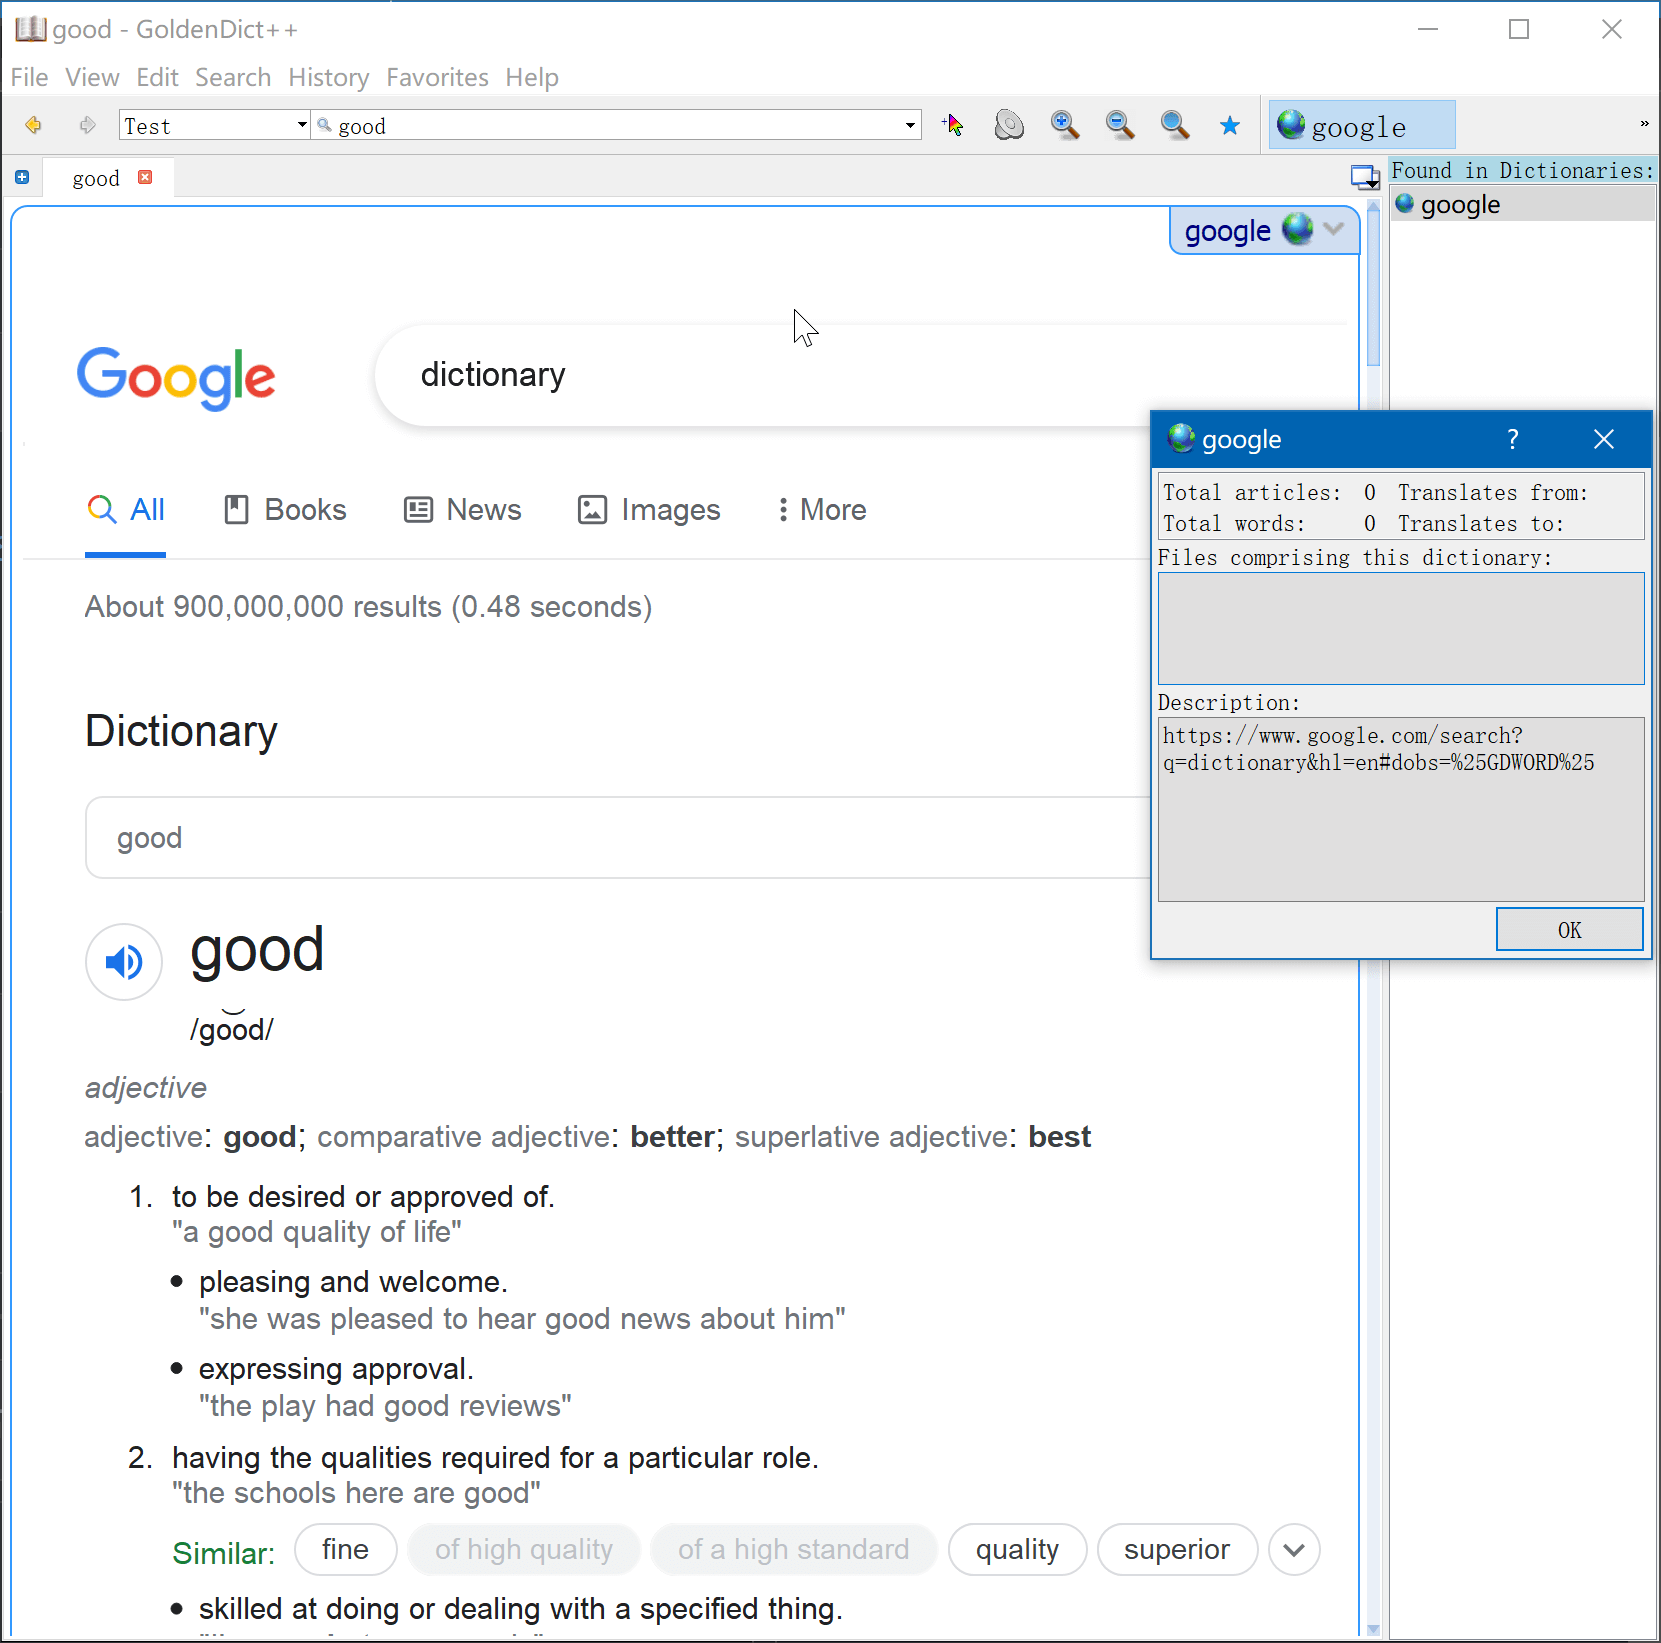Click the Dictionary heading text
Viewport: 1661px width, 1643px height.
[x=181, y=731]
